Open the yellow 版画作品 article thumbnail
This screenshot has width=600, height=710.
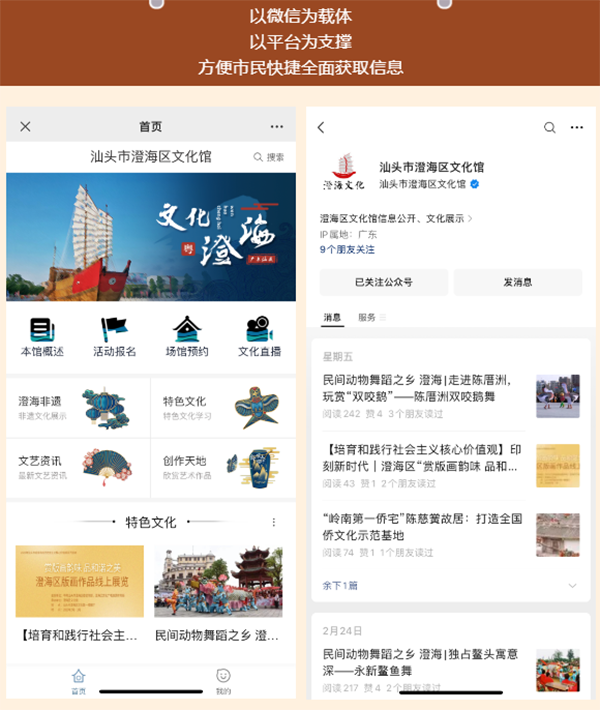point(558,465)
